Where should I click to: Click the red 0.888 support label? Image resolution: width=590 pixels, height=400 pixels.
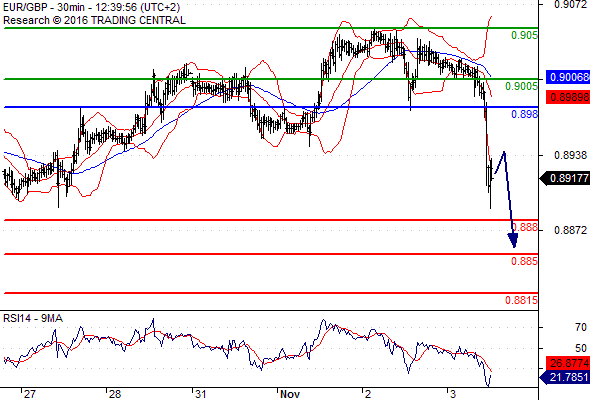point(525,227)
